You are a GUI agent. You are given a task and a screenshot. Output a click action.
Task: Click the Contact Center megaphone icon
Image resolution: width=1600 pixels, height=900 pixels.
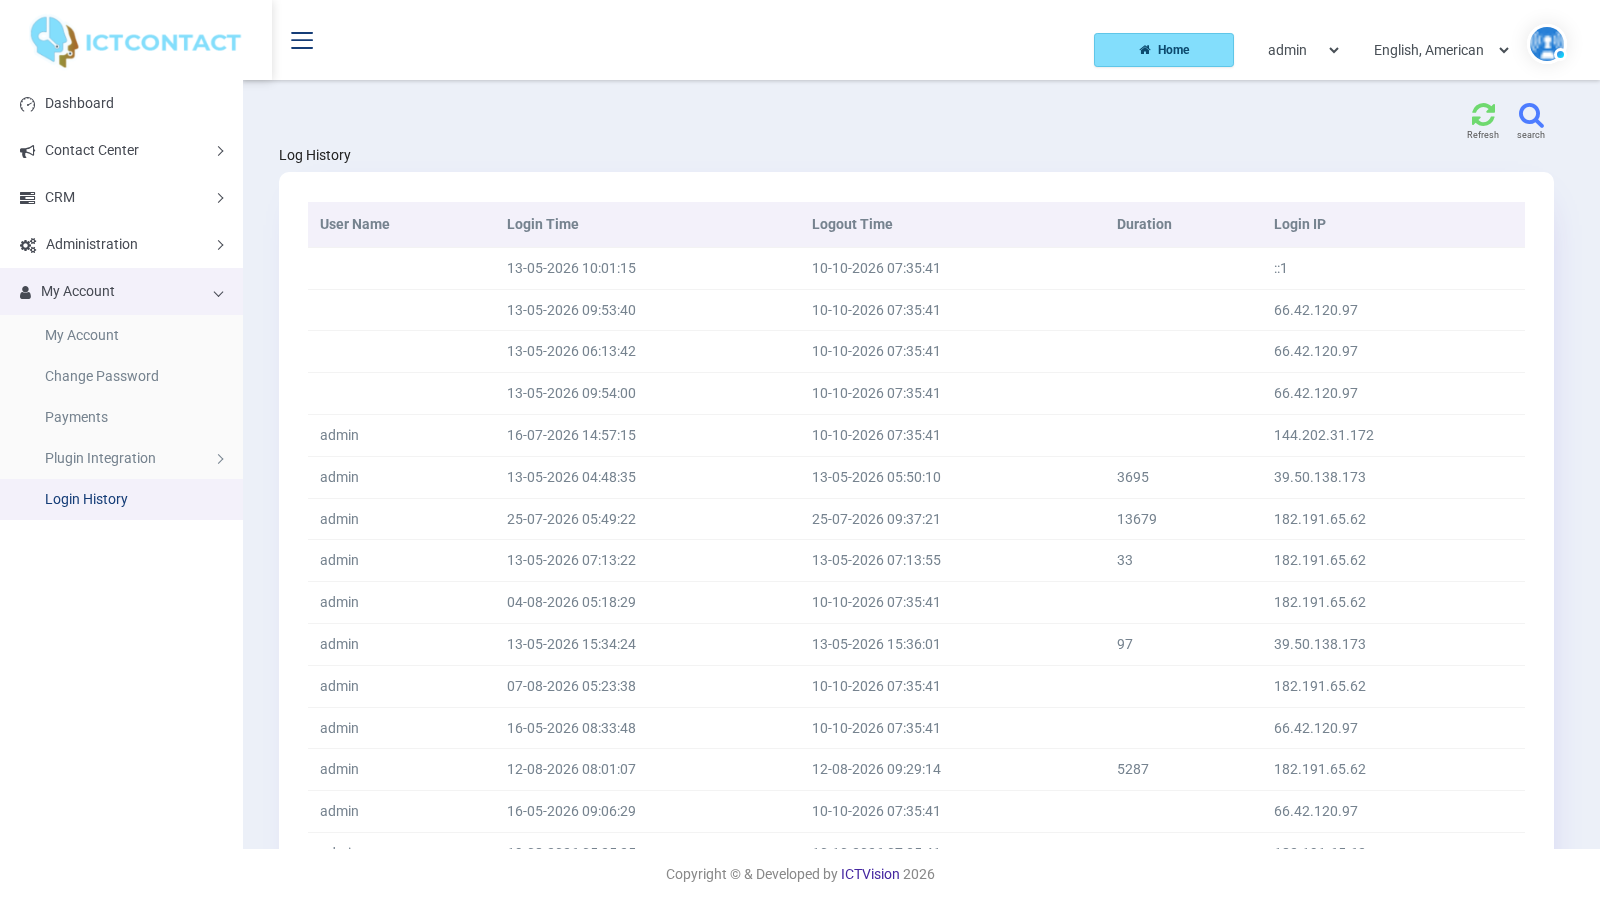28,151
